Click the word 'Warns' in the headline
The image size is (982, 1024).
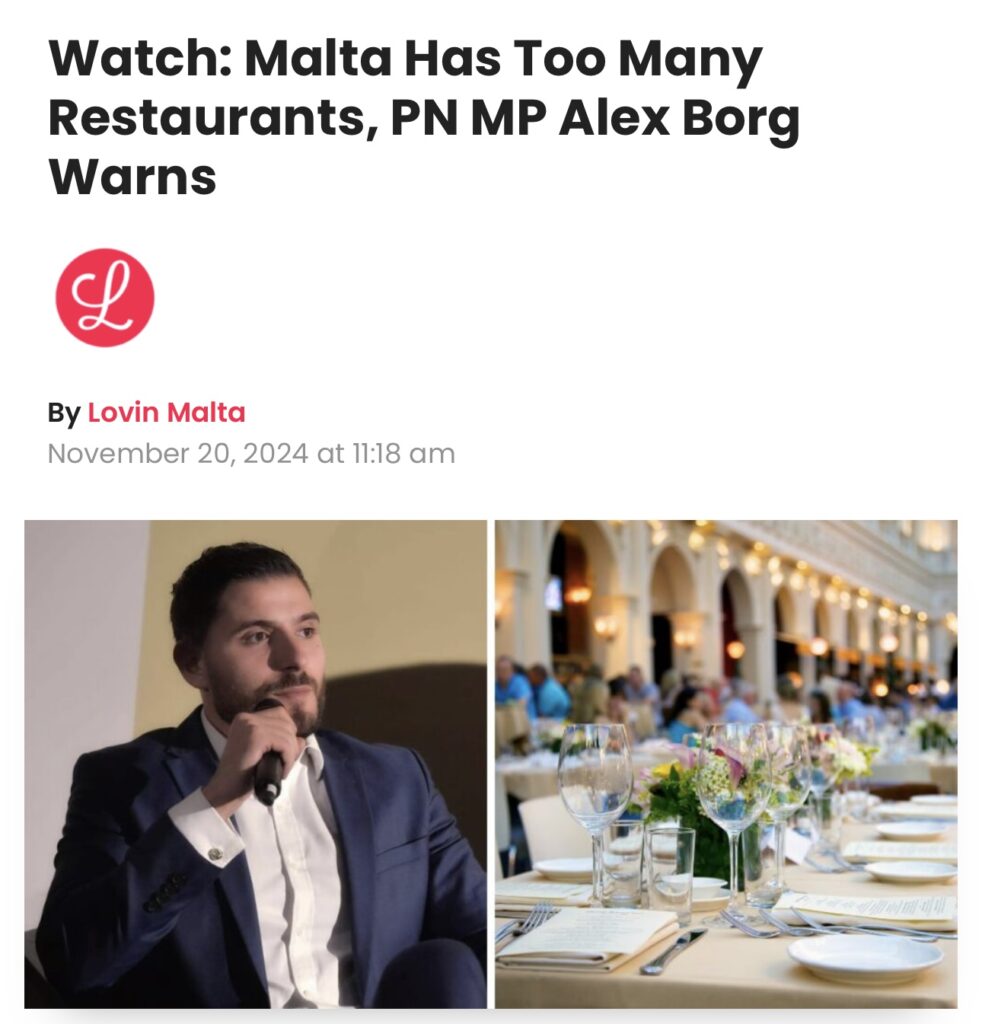[x=133, y=177]
